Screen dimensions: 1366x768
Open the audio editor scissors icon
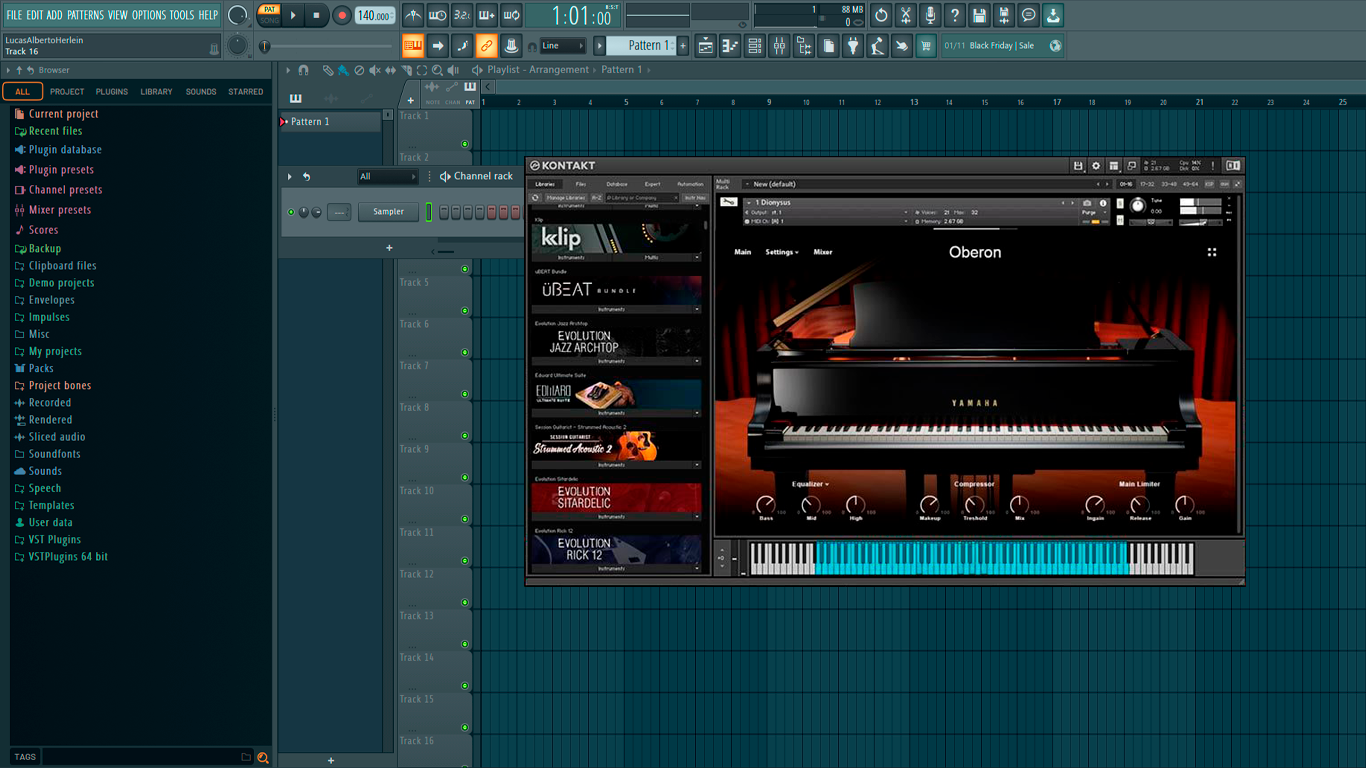[x=906, y=15]
